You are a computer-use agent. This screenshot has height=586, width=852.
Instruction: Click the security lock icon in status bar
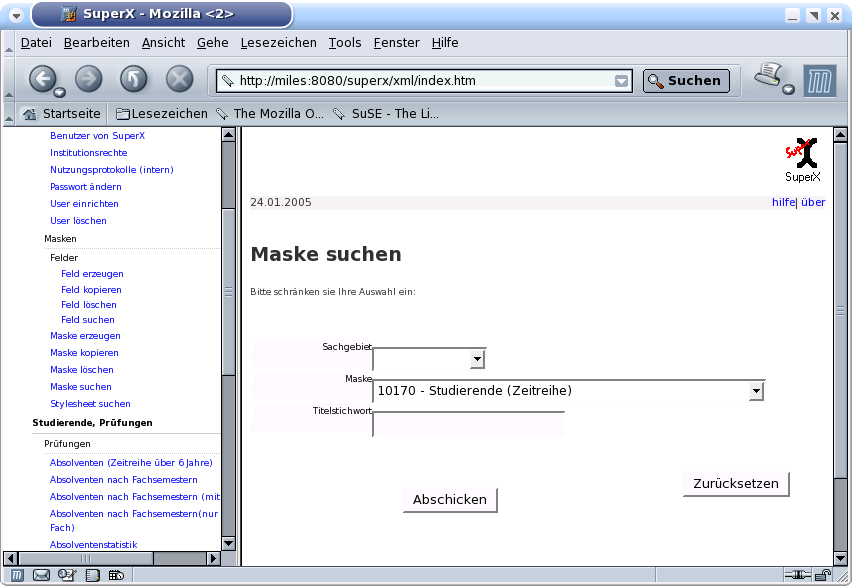coord(824,575)
